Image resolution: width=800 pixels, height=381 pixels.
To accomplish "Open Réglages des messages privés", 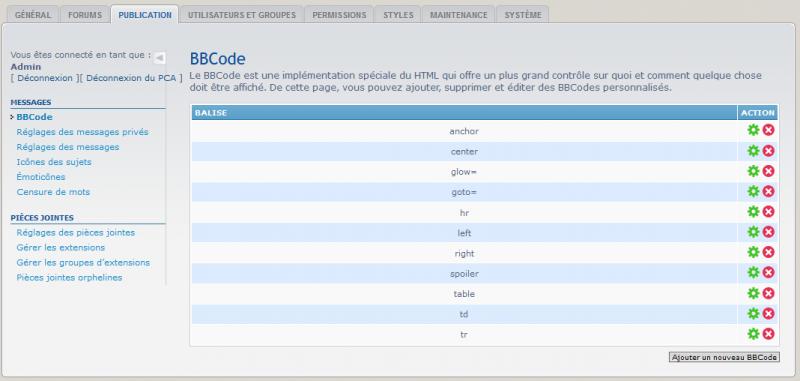I will 82,132.
